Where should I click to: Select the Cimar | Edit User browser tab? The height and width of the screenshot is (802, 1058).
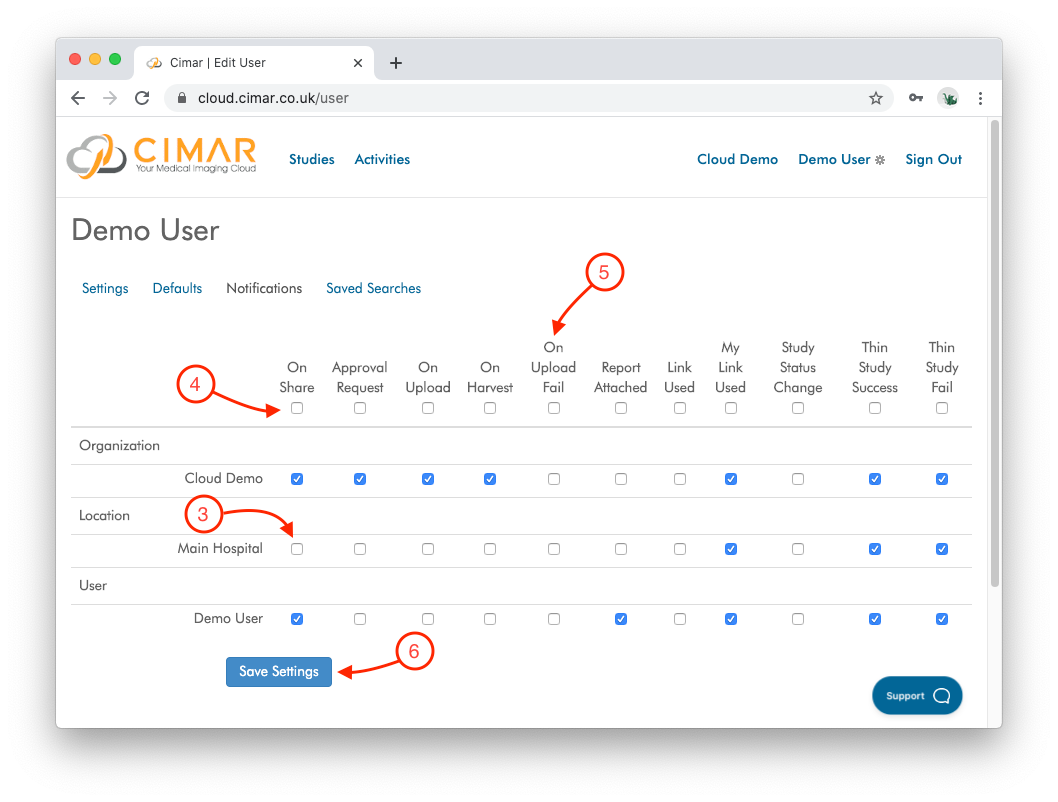click(254, 63)
